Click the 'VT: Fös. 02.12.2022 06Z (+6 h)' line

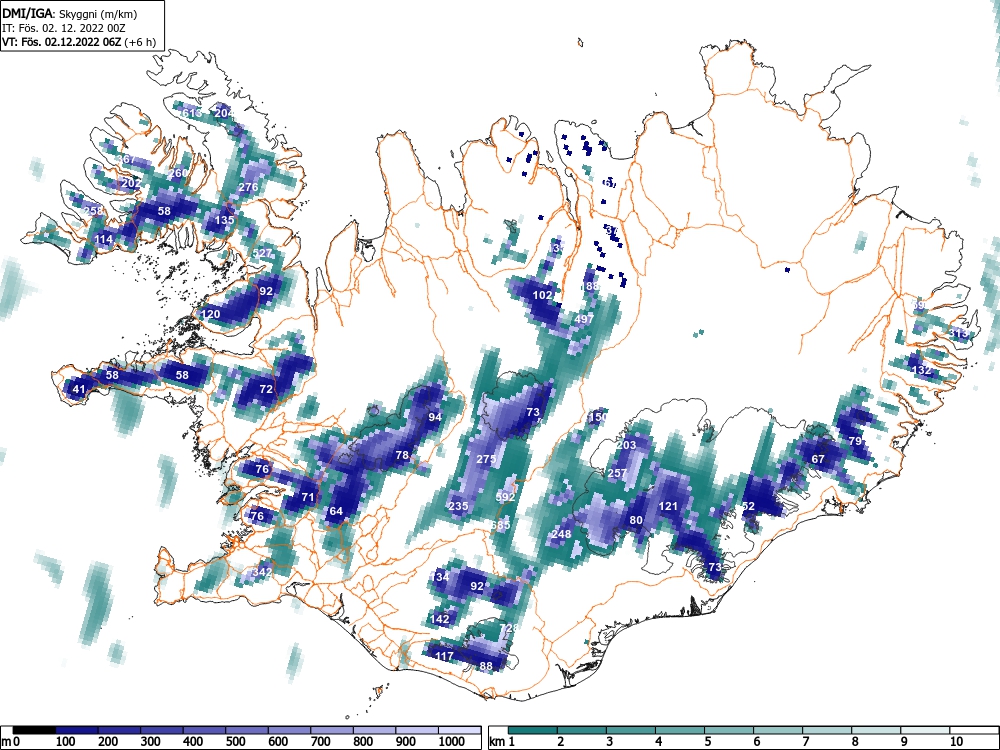tap(79, 42)
